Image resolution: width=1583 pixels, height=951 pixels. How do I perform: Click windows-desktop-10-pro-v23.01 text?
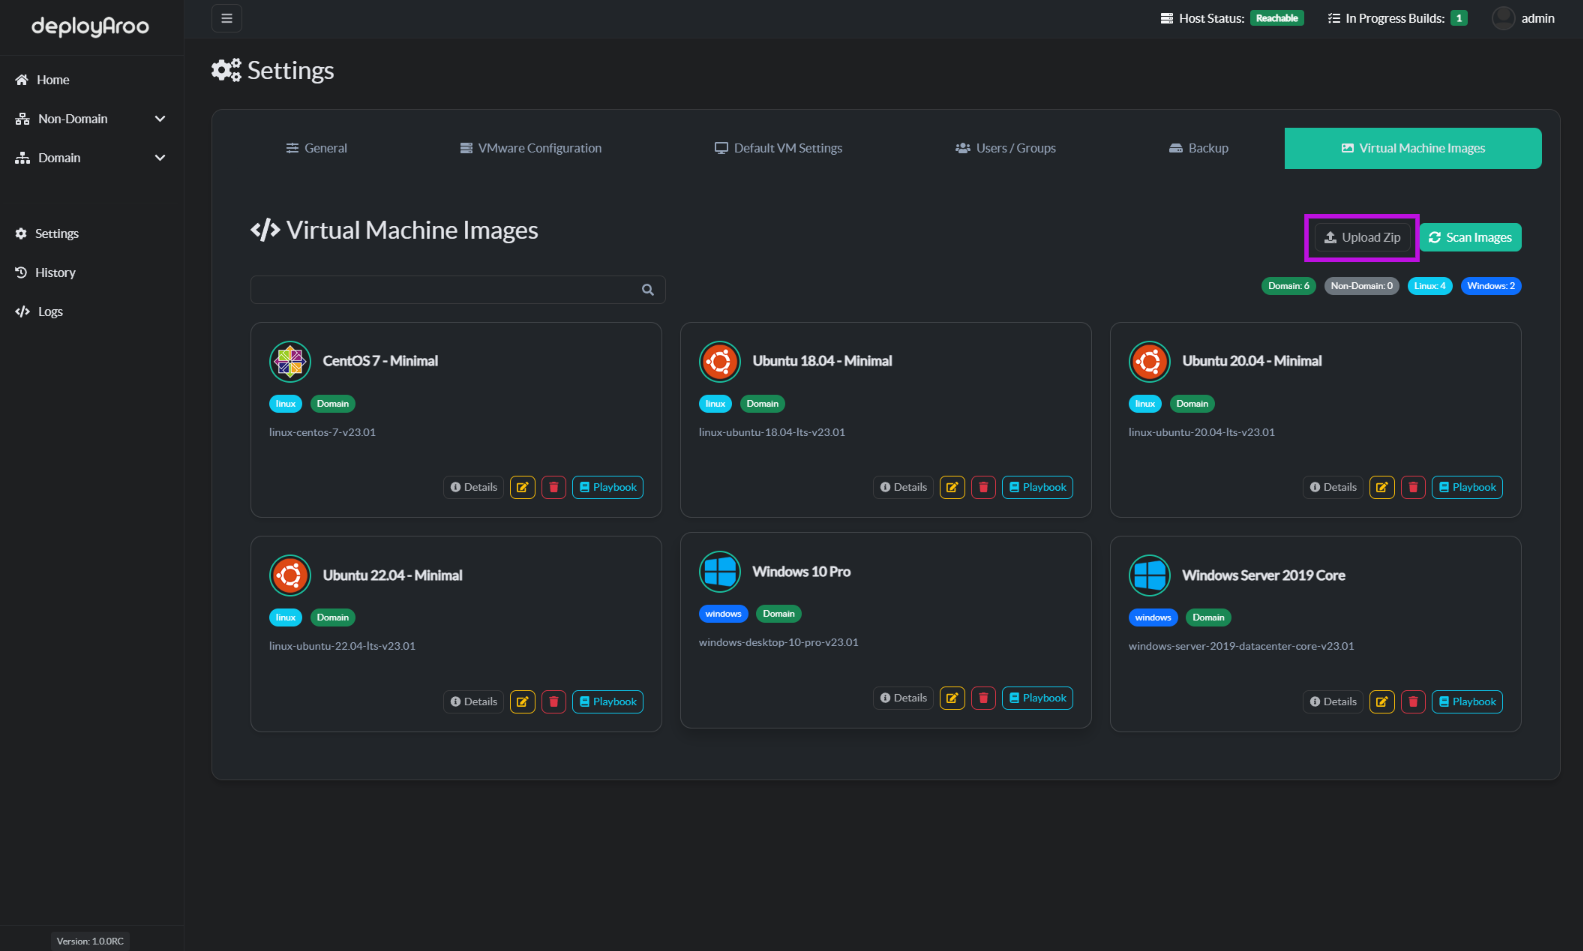pyautogui.click(x=778, y=643)
